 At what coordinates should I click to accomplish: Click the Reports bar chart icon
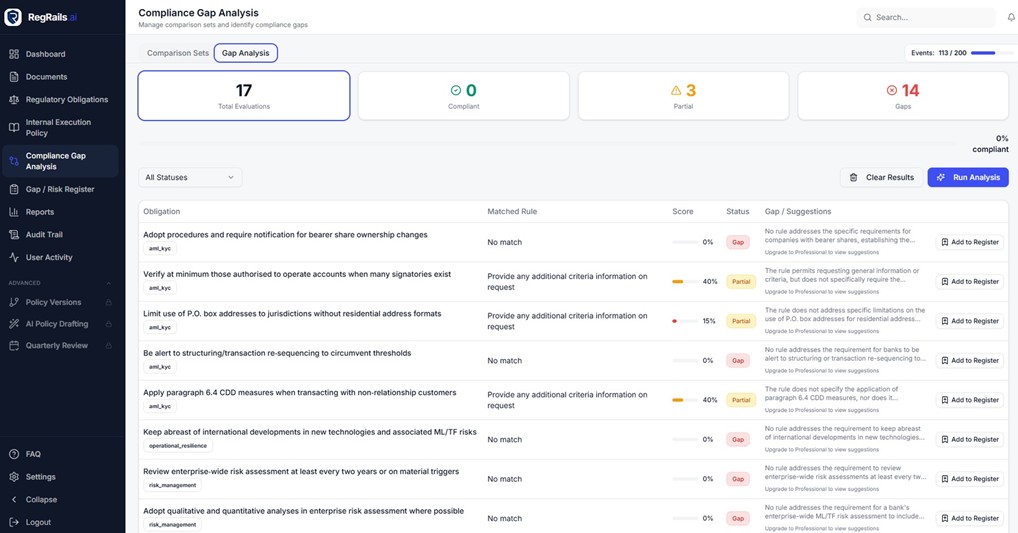click(14, 212)
